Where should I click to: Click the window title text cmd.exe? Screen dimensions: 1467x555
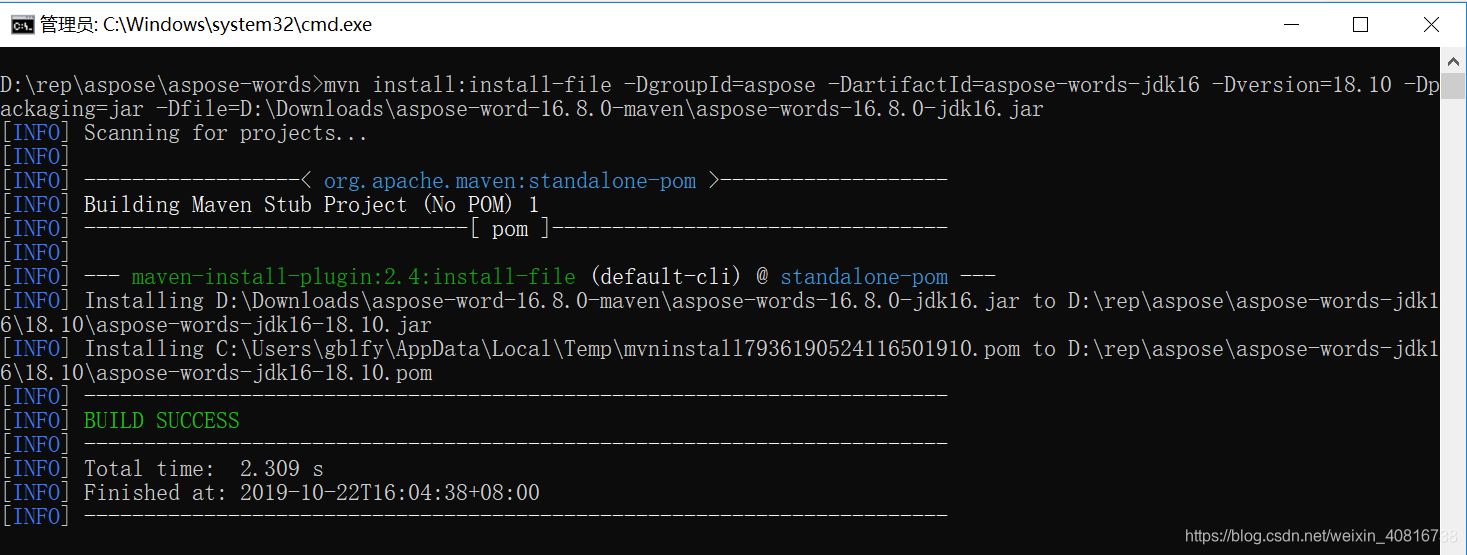(206, 25)
